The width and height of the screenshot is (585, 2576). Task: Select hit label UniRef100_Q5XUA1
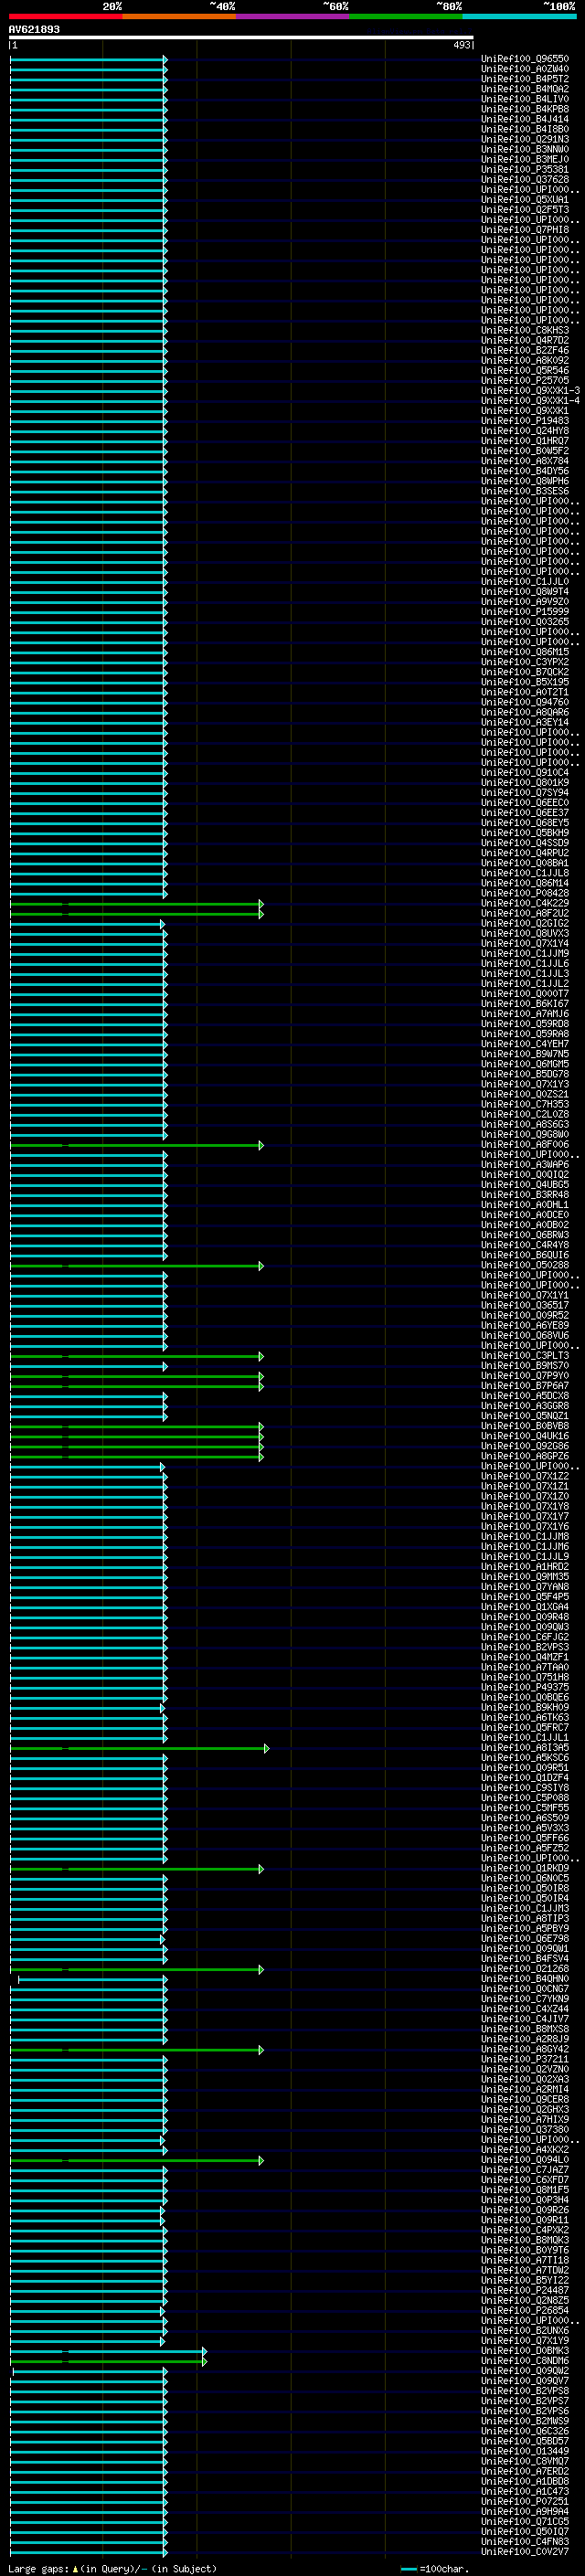coord(525,199)
